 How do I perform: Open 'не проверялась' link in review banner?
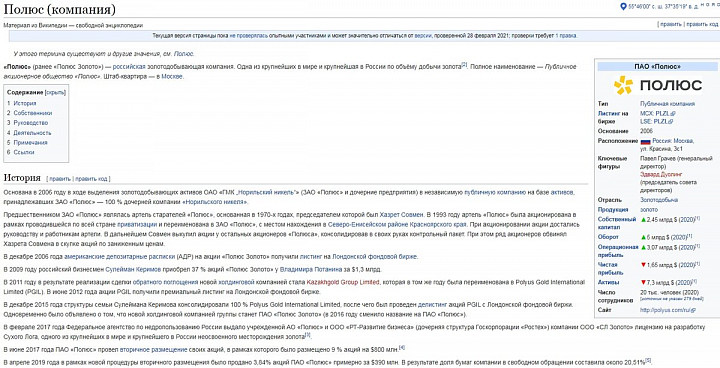pos(248,35)
